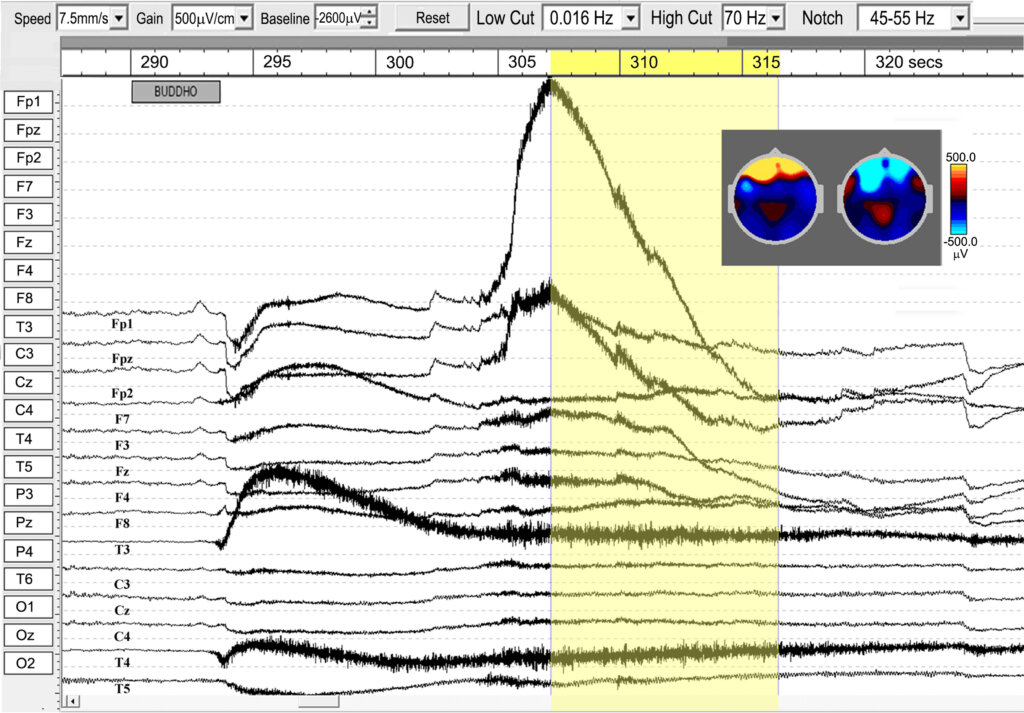Click the BUDDHO event marker button
Image resolution: width=1024 pixels, height=713 pixels.
click(176, 91)
